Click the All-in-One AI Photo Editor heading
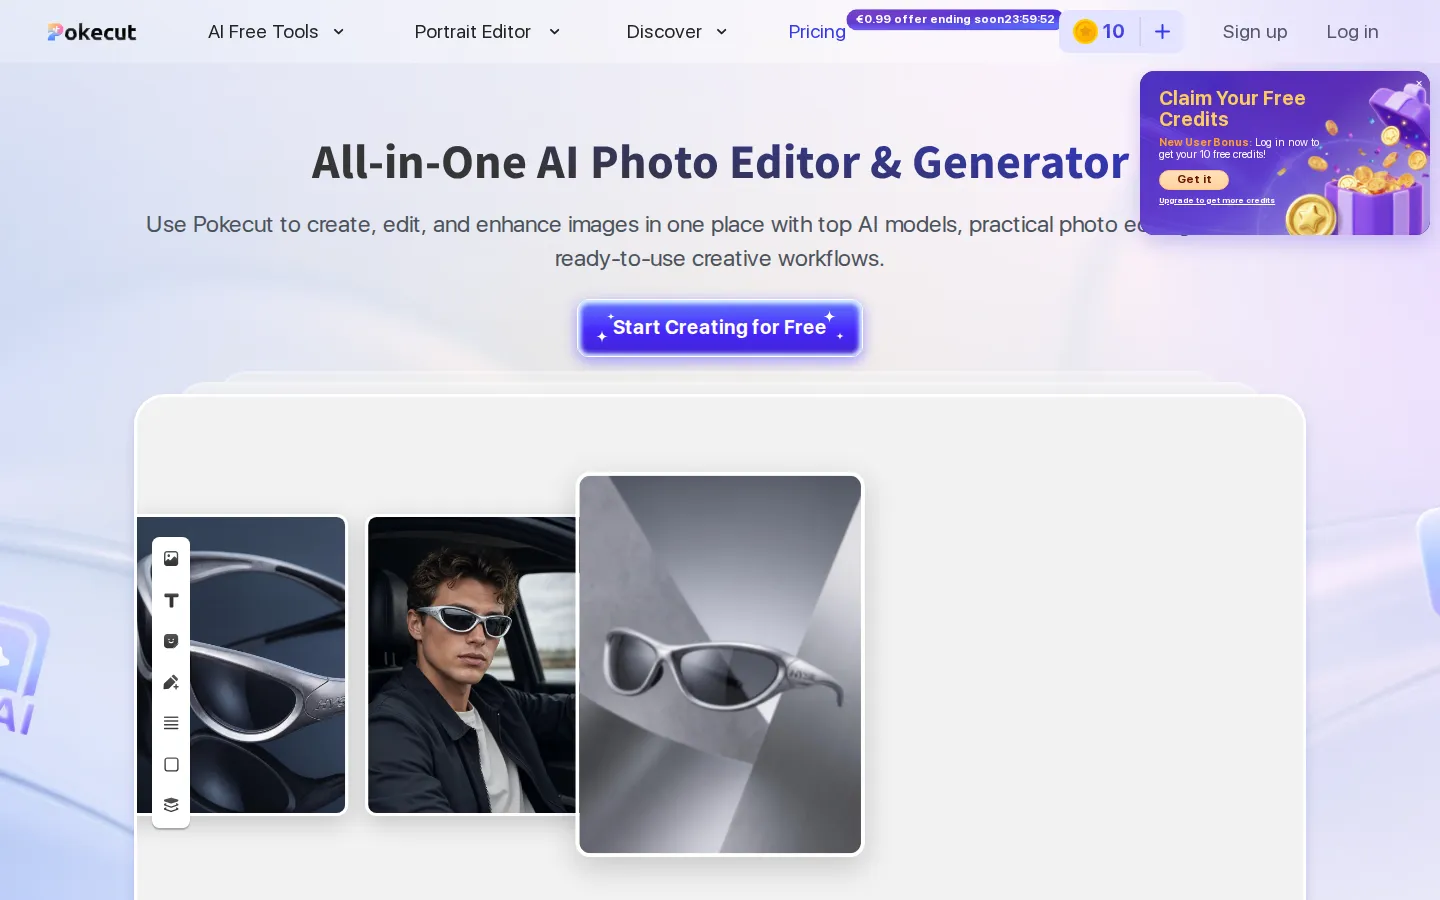Image resolution: width=1440 pixels, height=900 pixels. point(720,162)
